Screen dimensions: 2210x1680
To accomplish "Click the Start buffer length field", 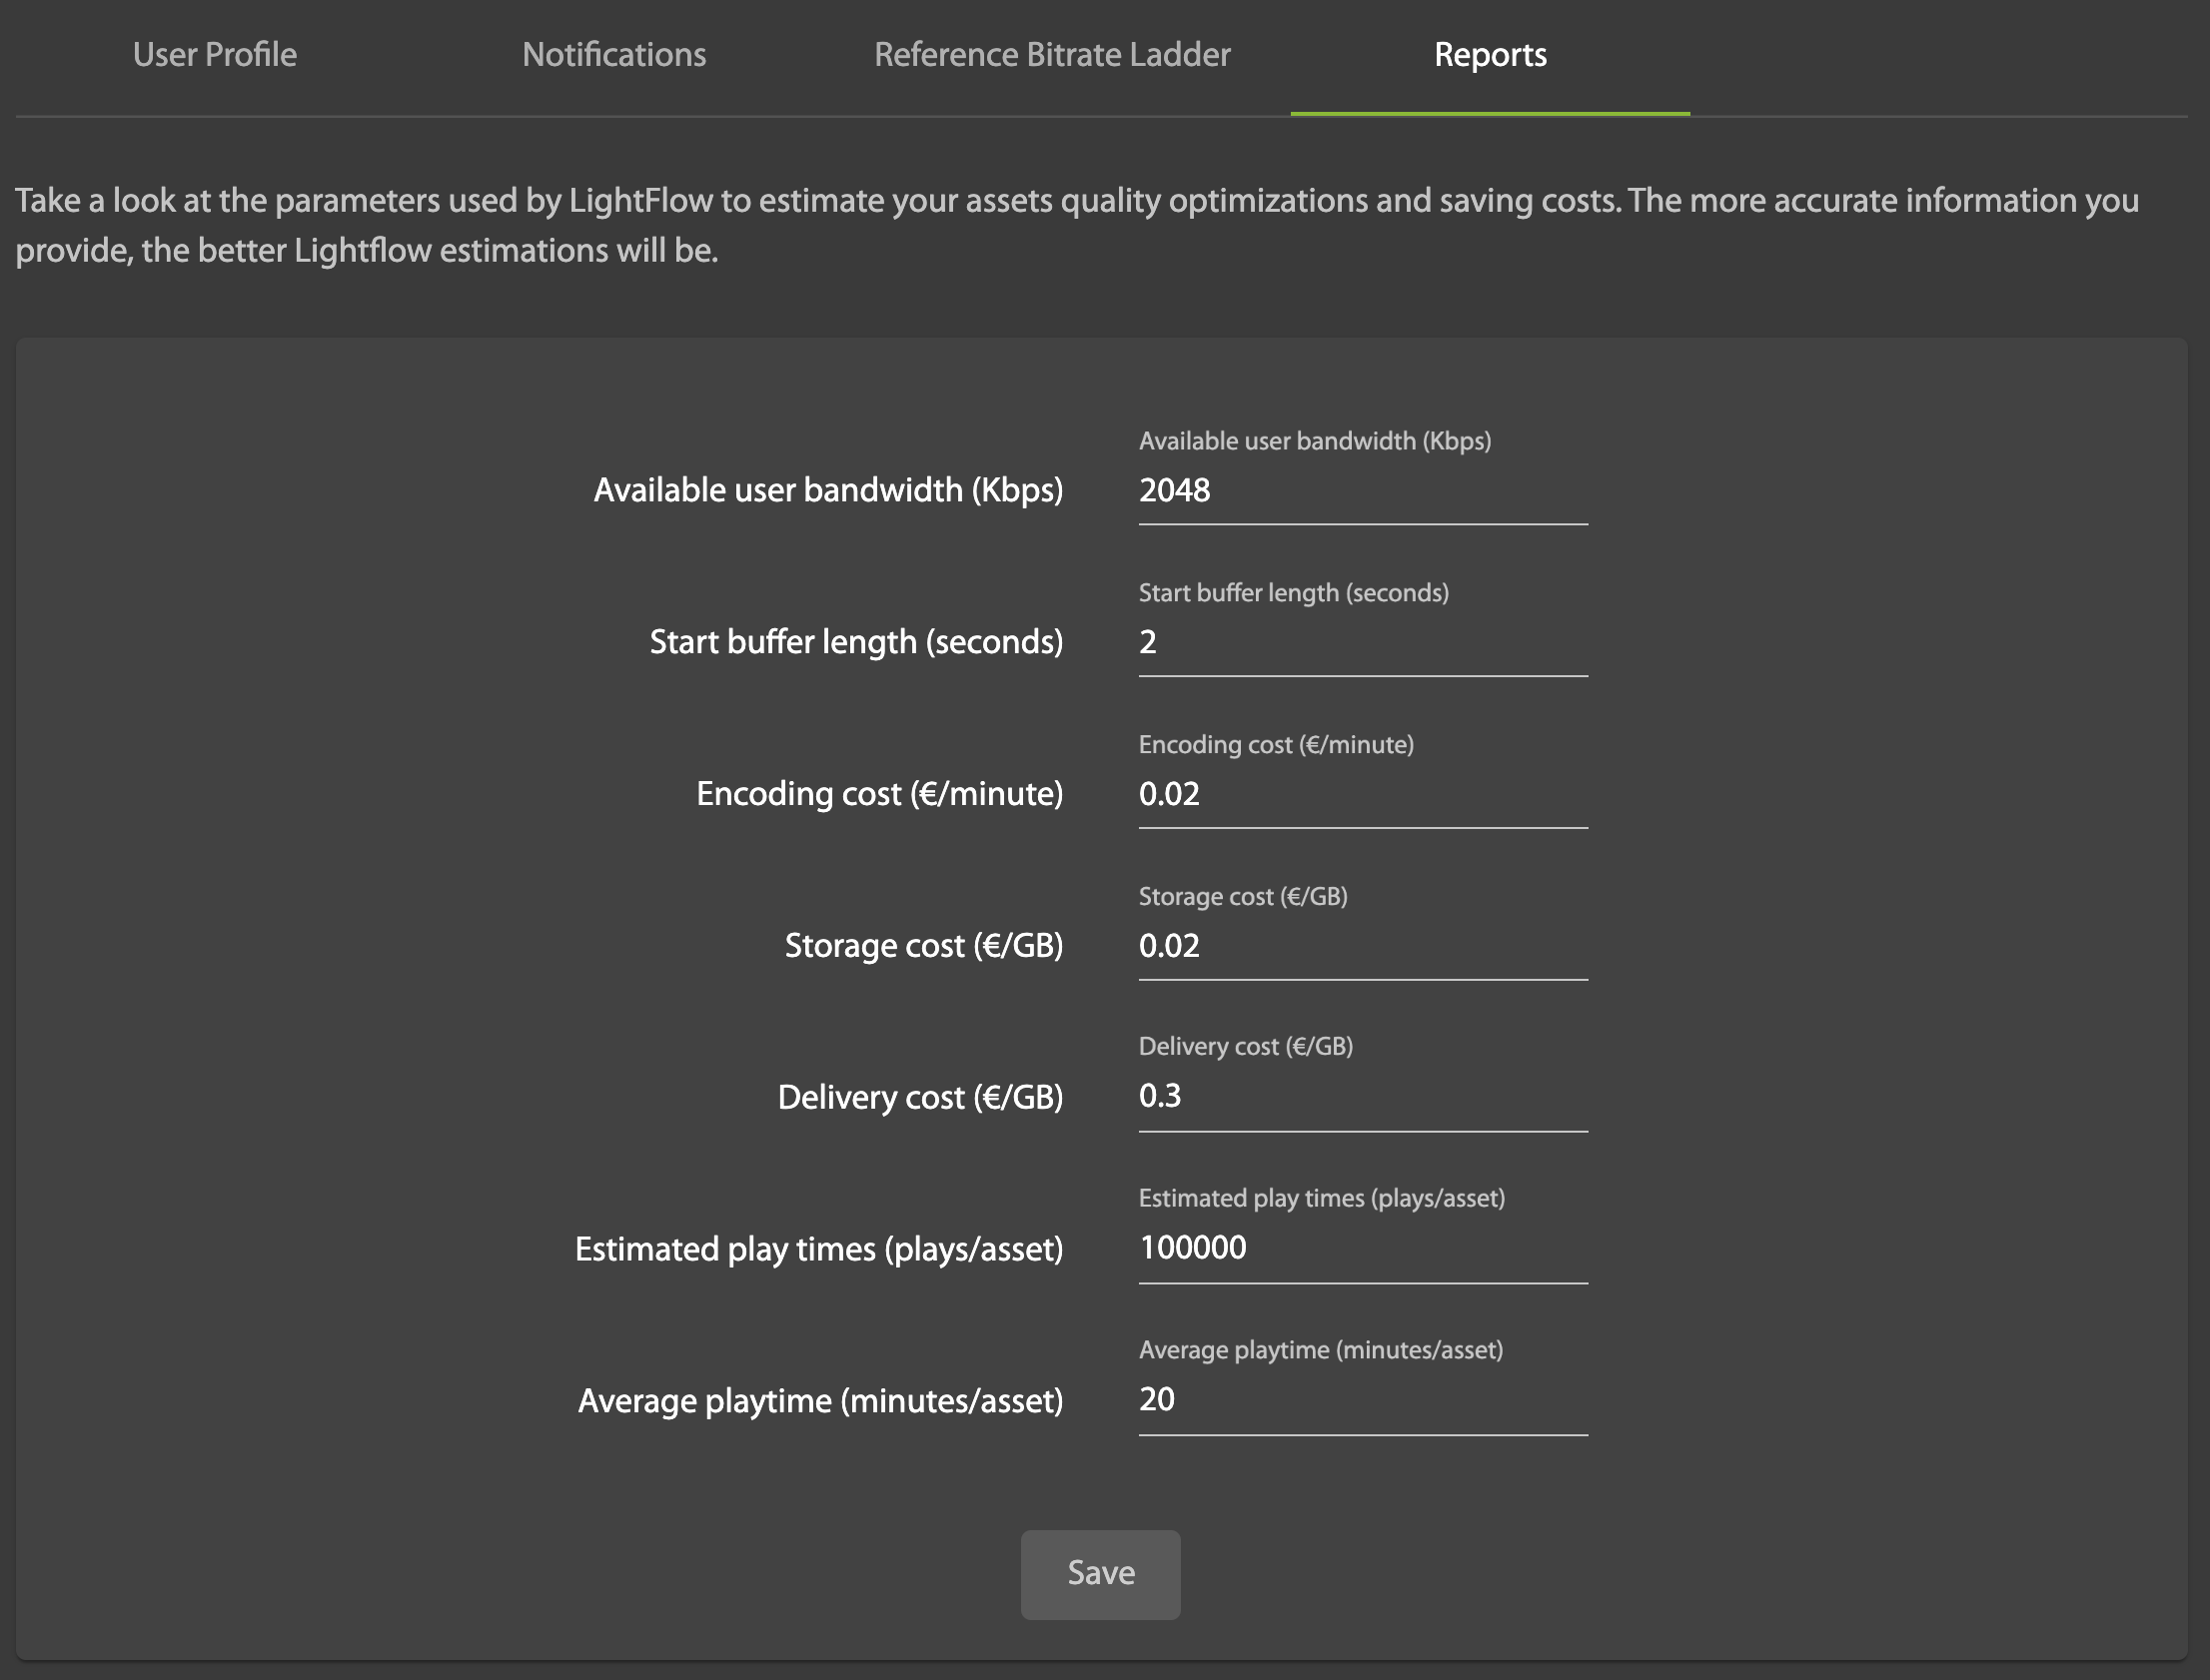I will [1362, 642].
